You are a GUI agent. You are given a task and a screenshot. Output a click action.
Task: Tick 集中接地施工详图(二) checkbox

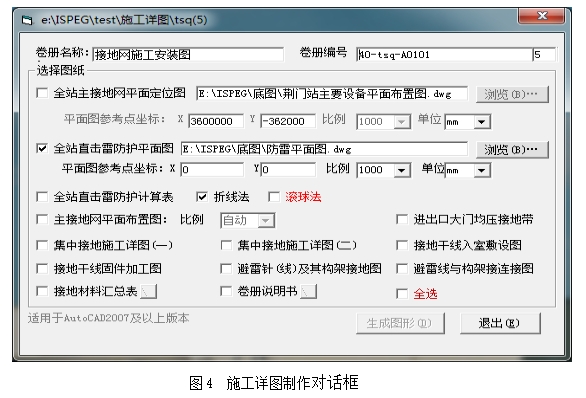[x=226, y=246]
